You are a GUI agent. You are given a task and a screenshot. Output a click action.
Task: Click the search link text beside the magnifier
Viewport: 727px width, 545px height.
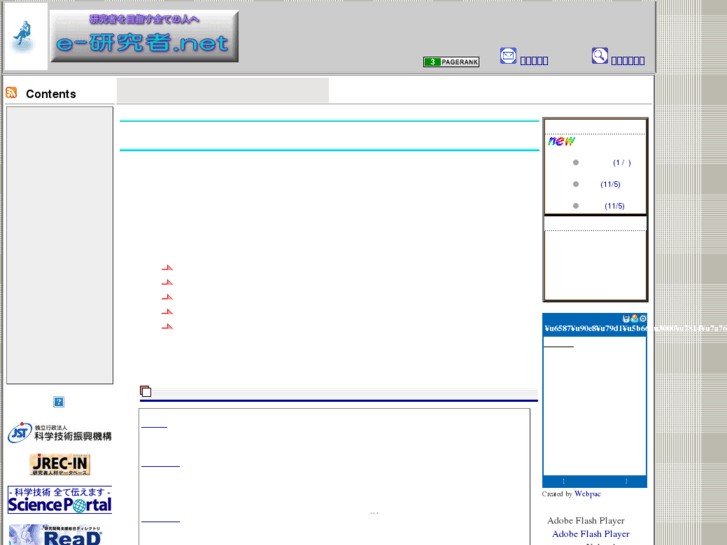(628, 61)
